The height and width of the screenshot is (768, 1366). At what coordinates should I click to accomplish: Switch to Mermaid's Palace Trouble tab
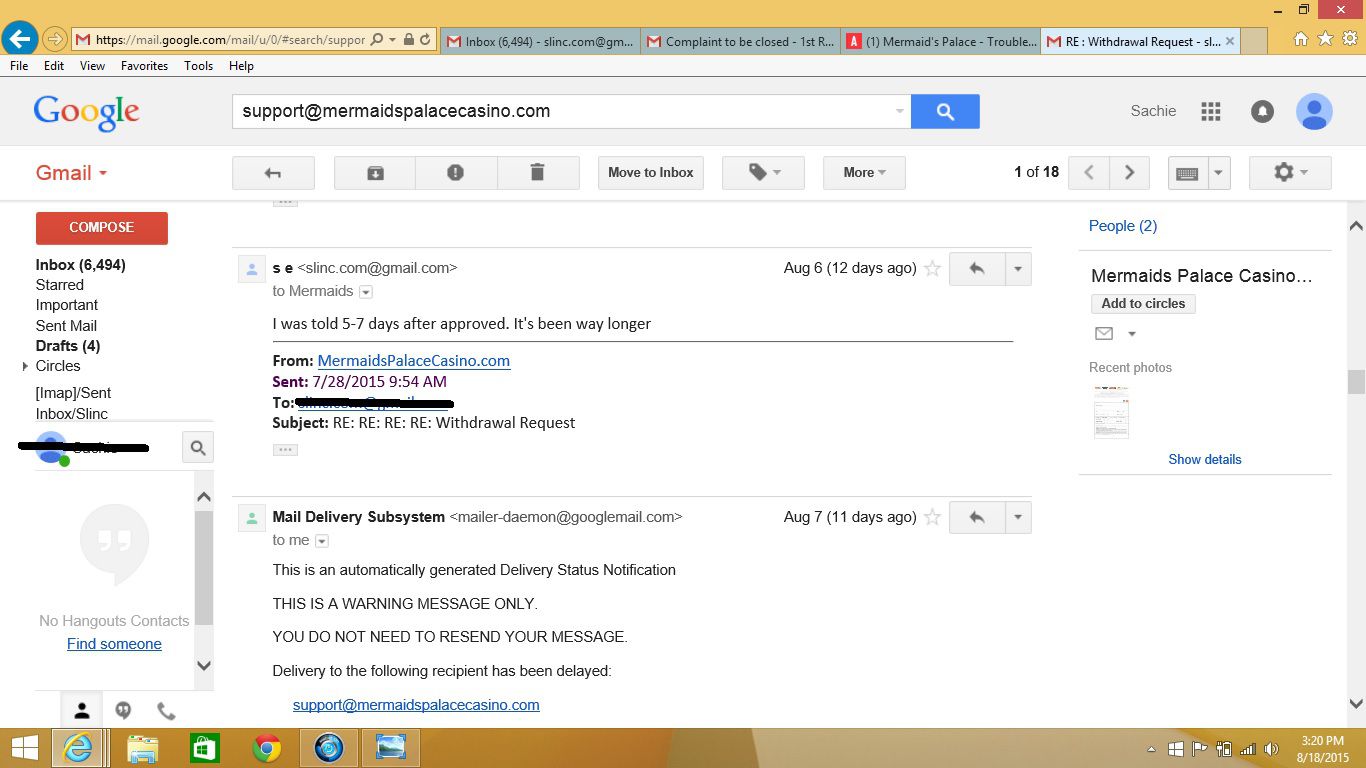click(x=940, y=42)
